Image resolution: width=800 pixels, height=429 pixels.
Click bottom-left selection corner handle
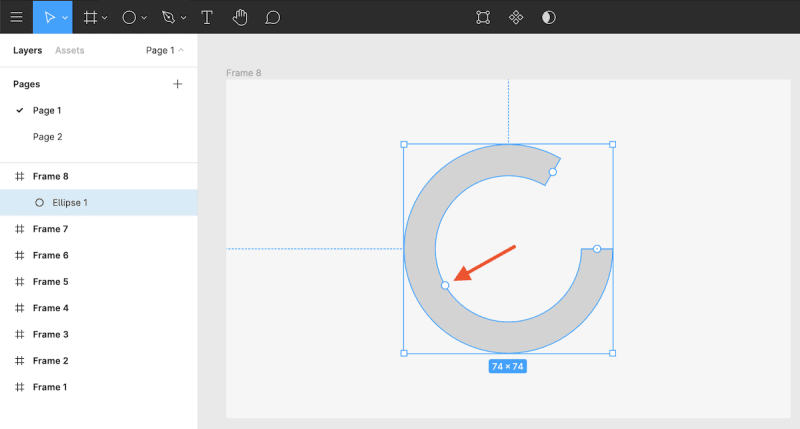pos(404,353)
